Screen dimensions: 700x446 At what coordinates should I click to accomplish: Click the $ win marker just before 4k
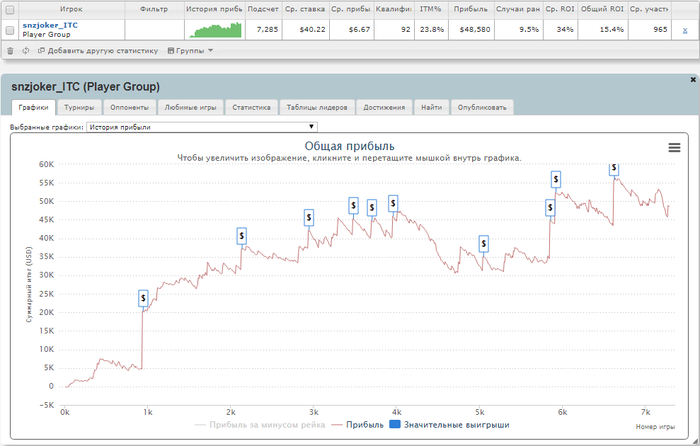pyautogui.click(x=393, y=204)
